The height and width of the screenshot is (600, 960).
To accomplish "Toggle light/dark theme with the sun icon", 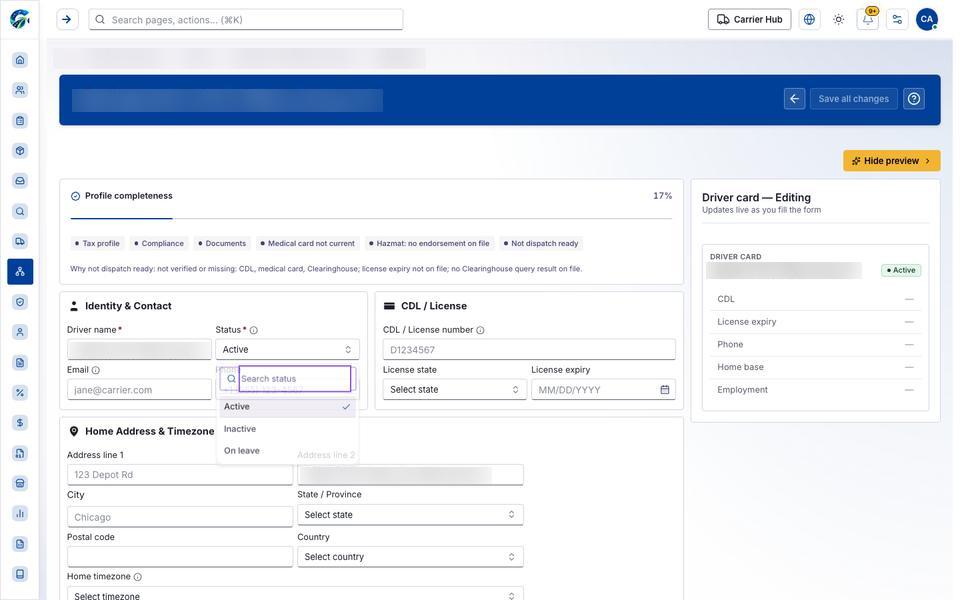I will pyautogui.click(x=839, y=20).
